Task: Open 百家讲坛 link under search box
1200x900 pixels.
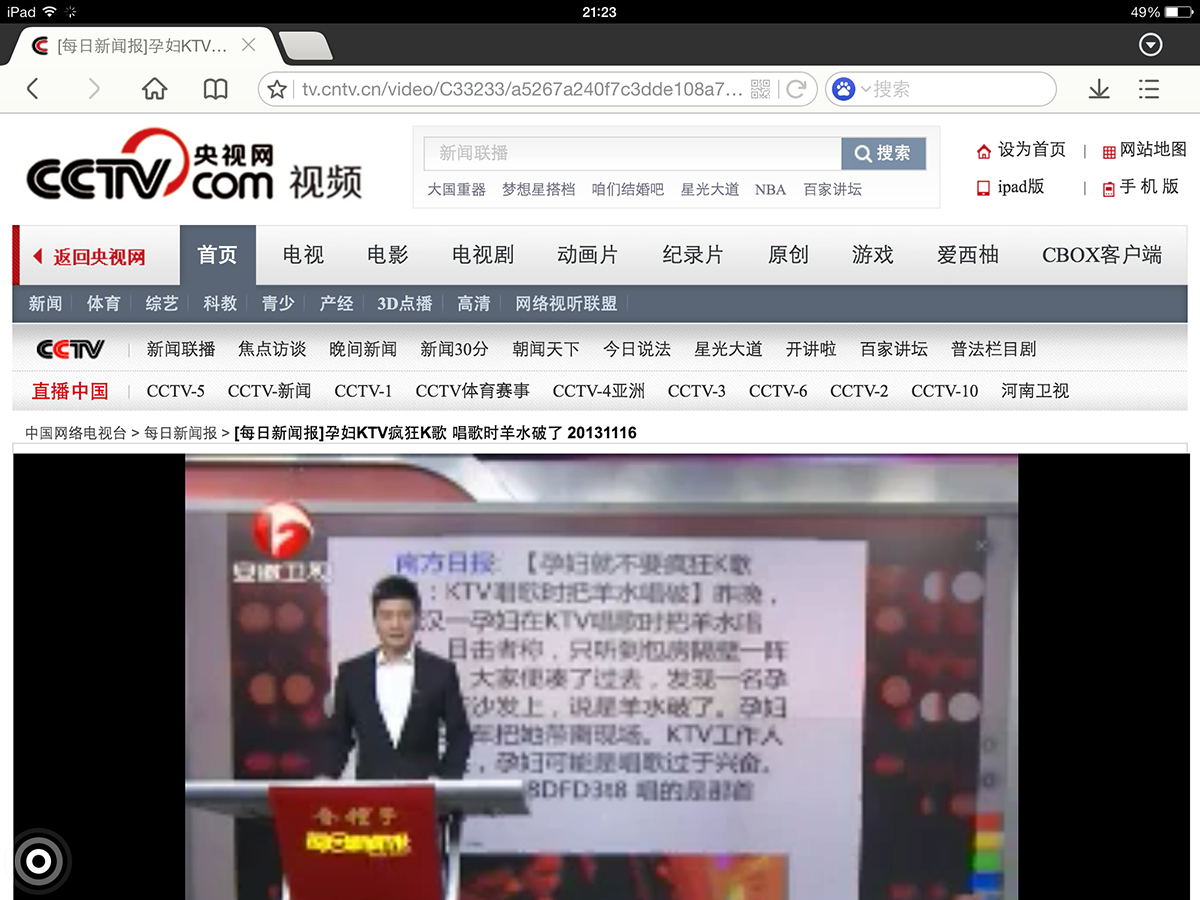Action: point(832,189)
